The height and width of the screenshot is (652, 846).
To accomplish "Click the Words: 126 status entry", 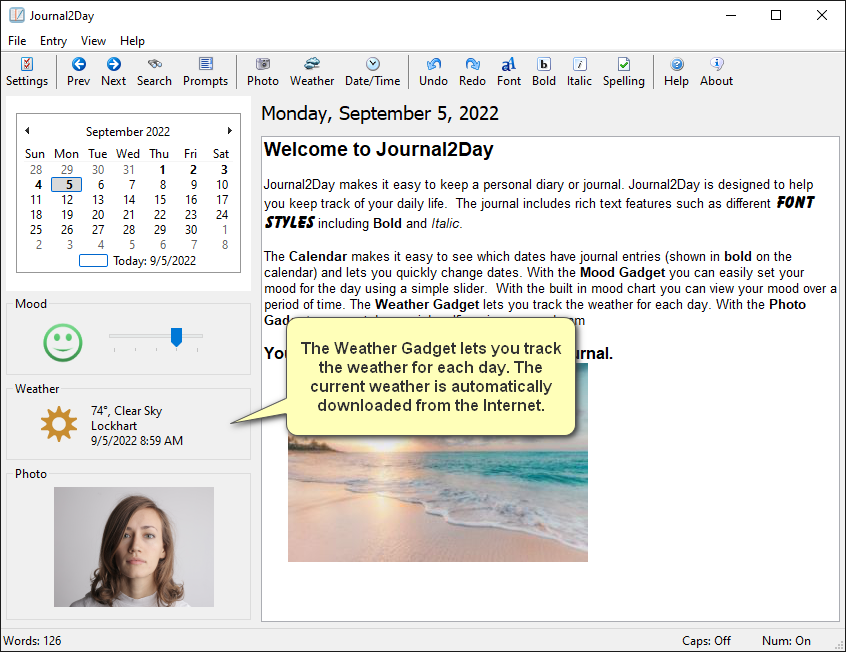I will coord(32,641).
